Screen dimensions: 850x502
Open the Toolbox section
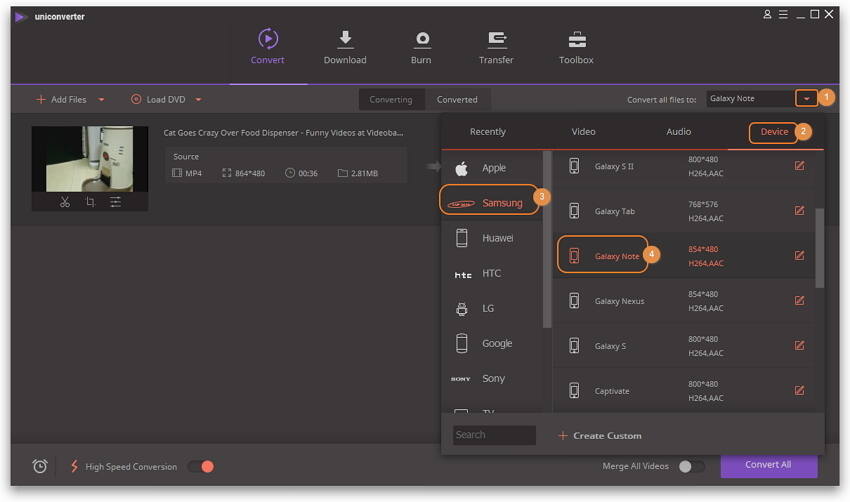[576, 47]
